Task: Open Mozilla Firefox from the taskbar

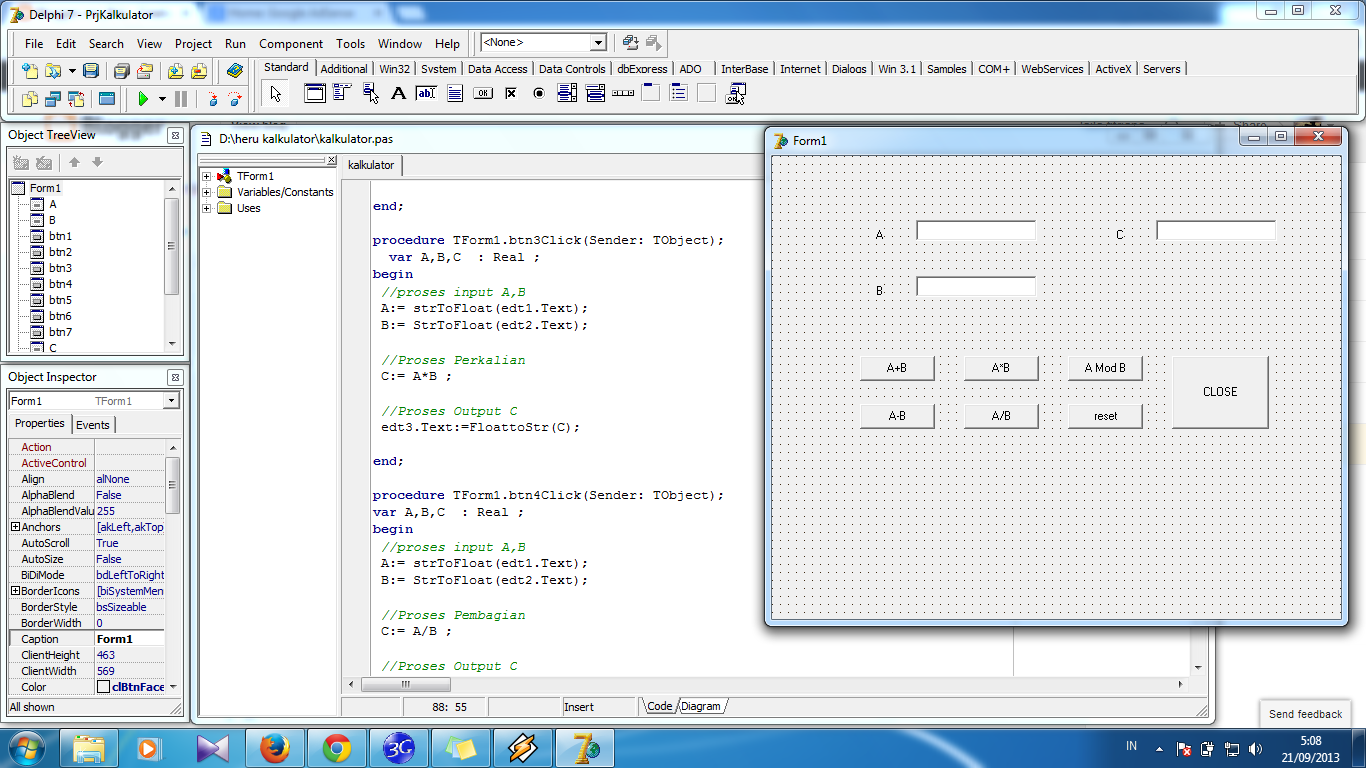Action: [274, 748]
